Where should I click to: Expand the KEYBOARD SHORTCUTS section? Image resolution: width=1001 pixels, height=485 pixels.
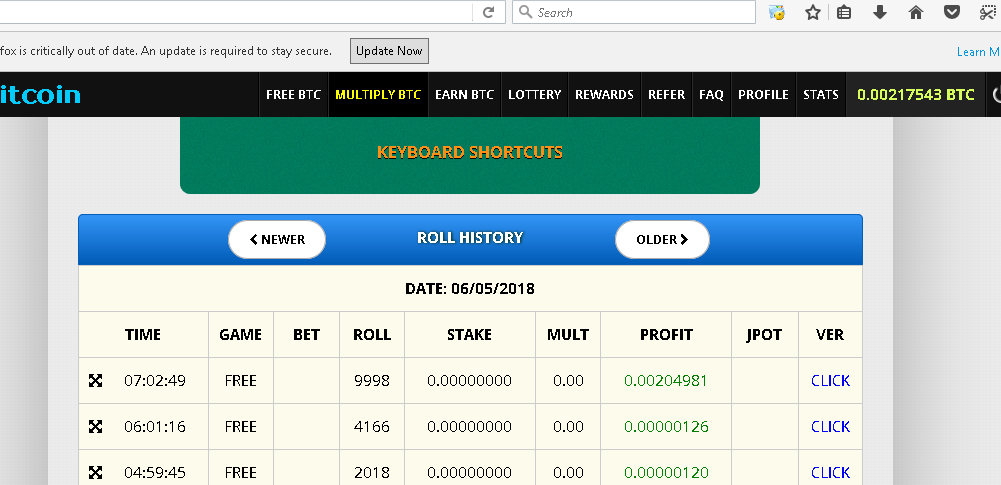(x=470, y=152)
